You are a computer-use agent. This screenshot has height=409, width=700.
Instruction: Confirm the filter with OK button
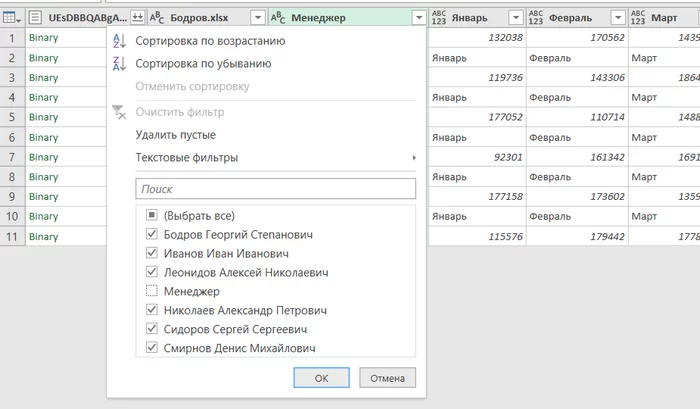[321, 378]
